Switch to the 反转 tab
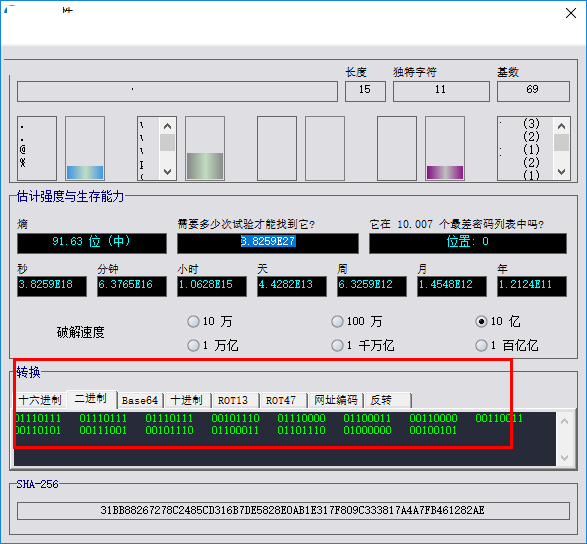This screenshot has height=544, width=587. (x=388, y=400)
